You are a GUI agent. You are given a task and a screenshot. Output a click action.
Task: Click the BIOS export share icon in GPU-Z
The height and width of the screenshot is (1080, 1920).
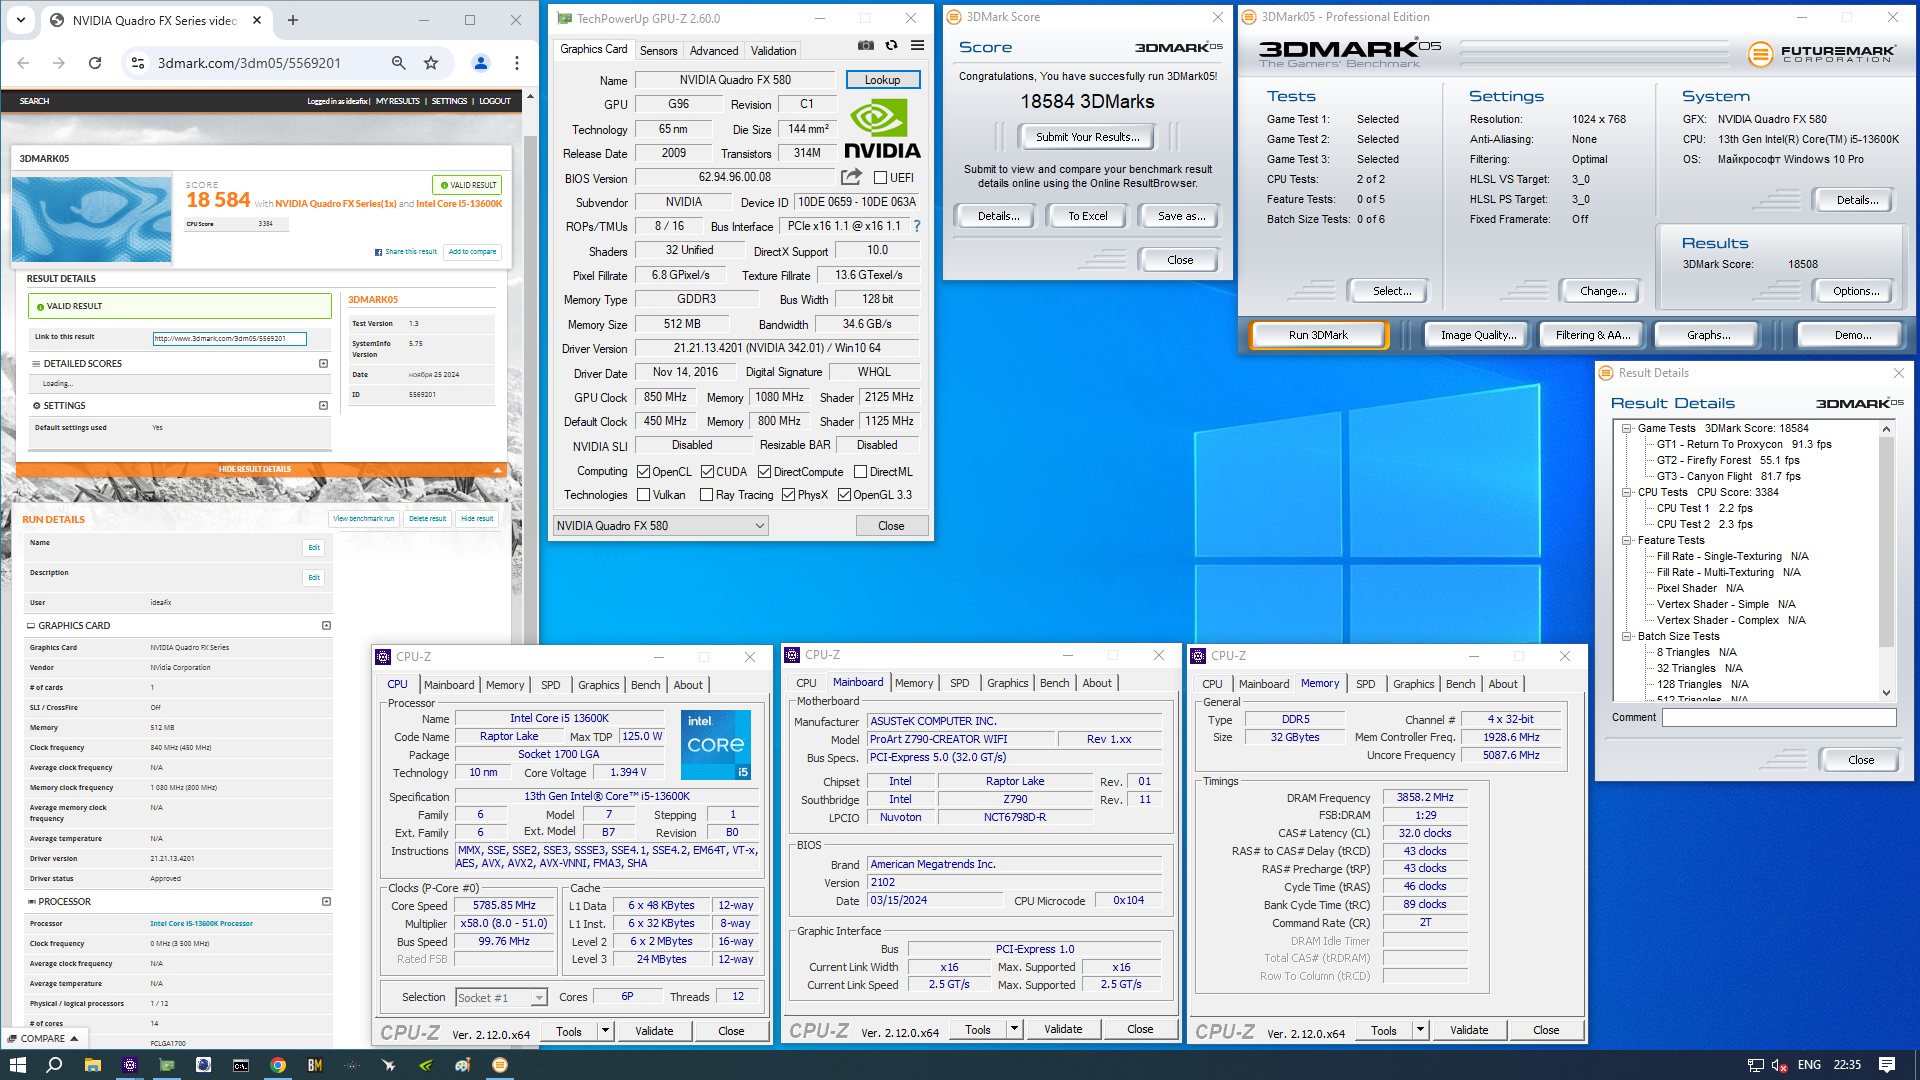click(x=851, y=177)
